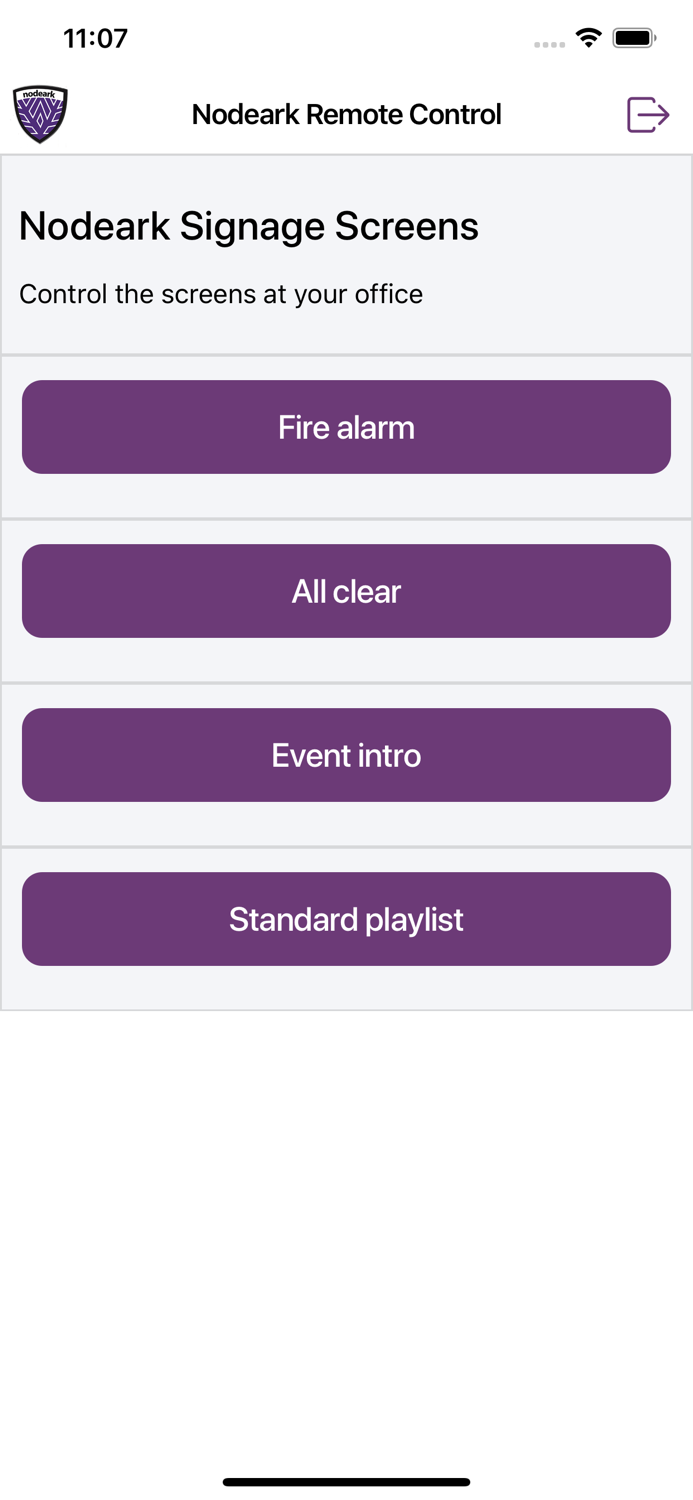This screenshot has height=1500, width=693.
Task: Click the cellular signal dots icon
Action: [550, 42]
